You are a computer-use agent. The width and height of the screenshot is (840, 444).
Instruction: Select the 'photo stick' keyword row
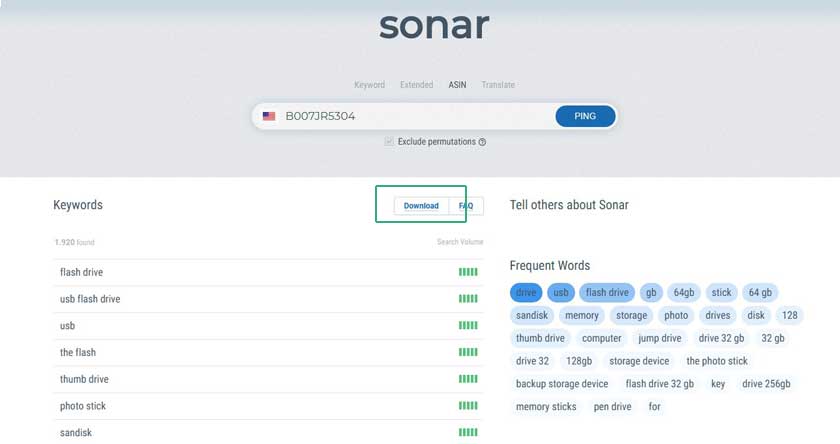tap(268, 406)
